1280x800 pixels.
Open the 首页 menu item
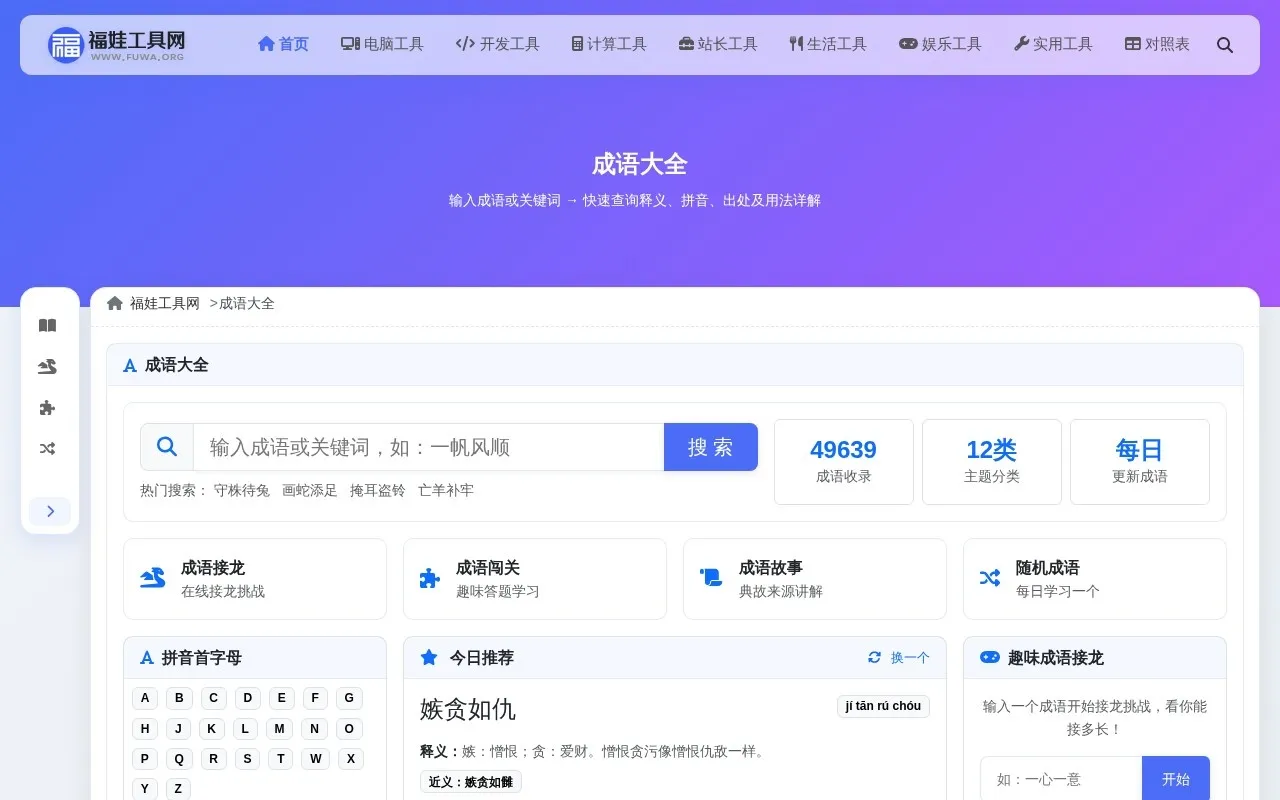point(283,44)
